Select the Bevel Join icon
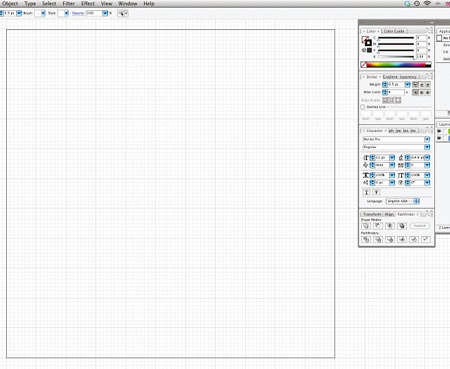Screen dimensions: 450x369 pos(428,92)
